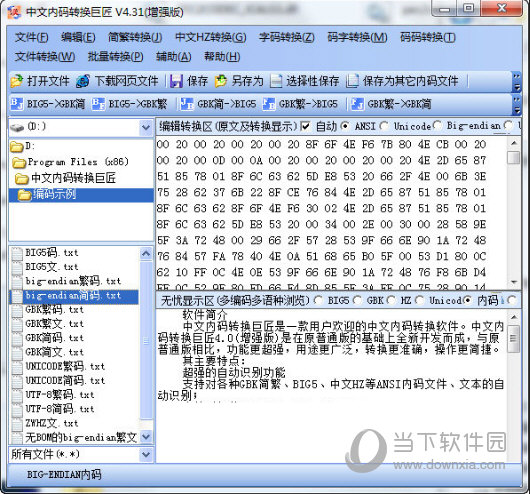The width and height of the screenshot is (530, 494).
Task: Select 内码 radio in 无忧显示区
Action: coord(468,300)
